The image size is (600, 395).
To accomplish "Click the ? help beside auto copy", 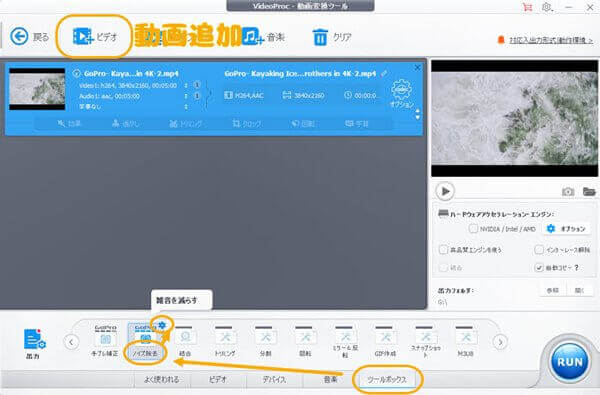I will [576, 268].
